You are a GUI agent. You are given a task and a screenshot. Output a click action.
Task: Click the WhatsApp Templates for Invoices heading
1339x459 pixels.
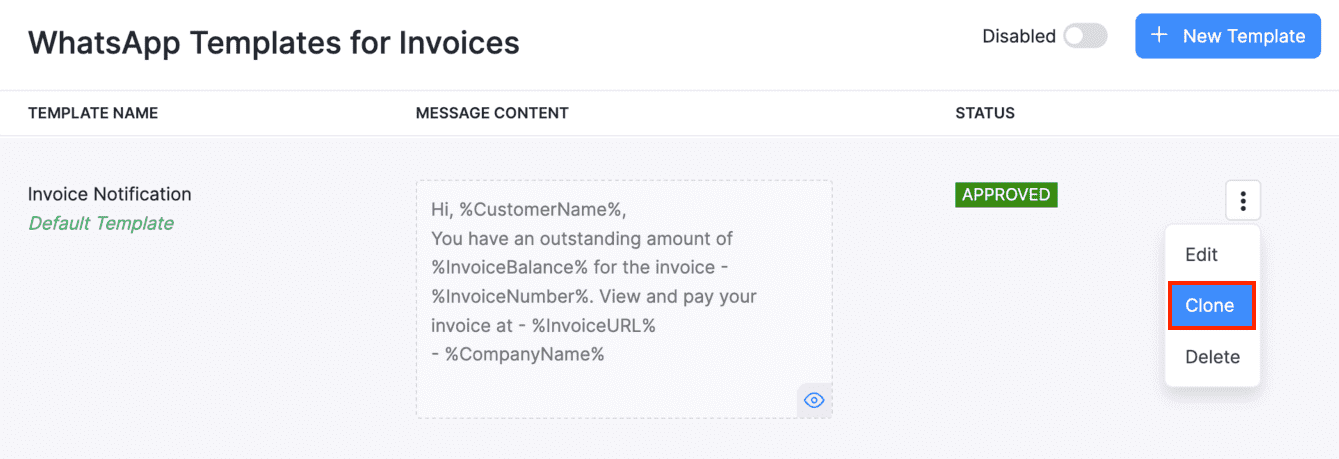tap(273, 42)
